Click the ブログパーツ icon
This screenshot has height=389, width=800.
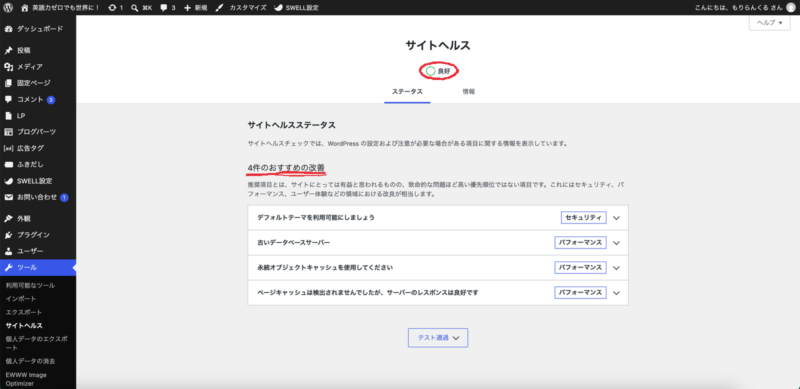click(x=8, y=132)
